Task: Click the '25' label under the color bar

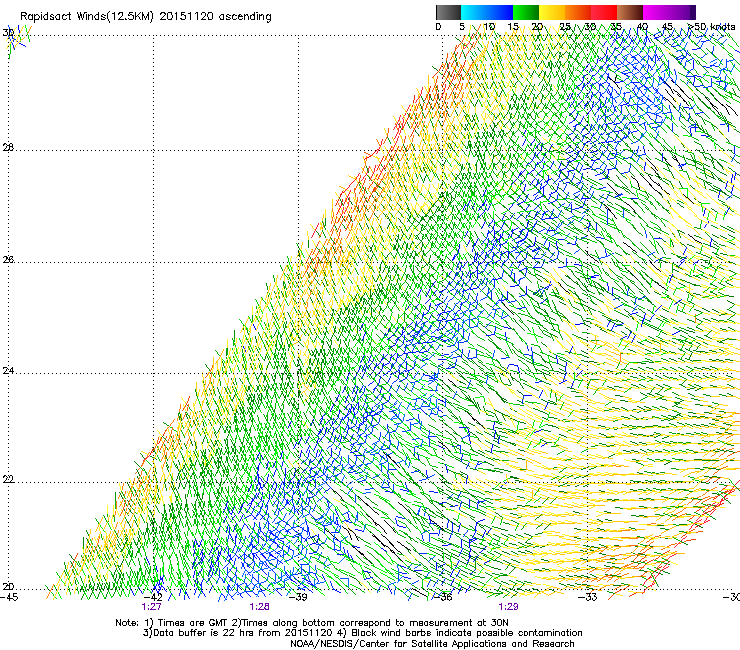Action: [565, 27]
